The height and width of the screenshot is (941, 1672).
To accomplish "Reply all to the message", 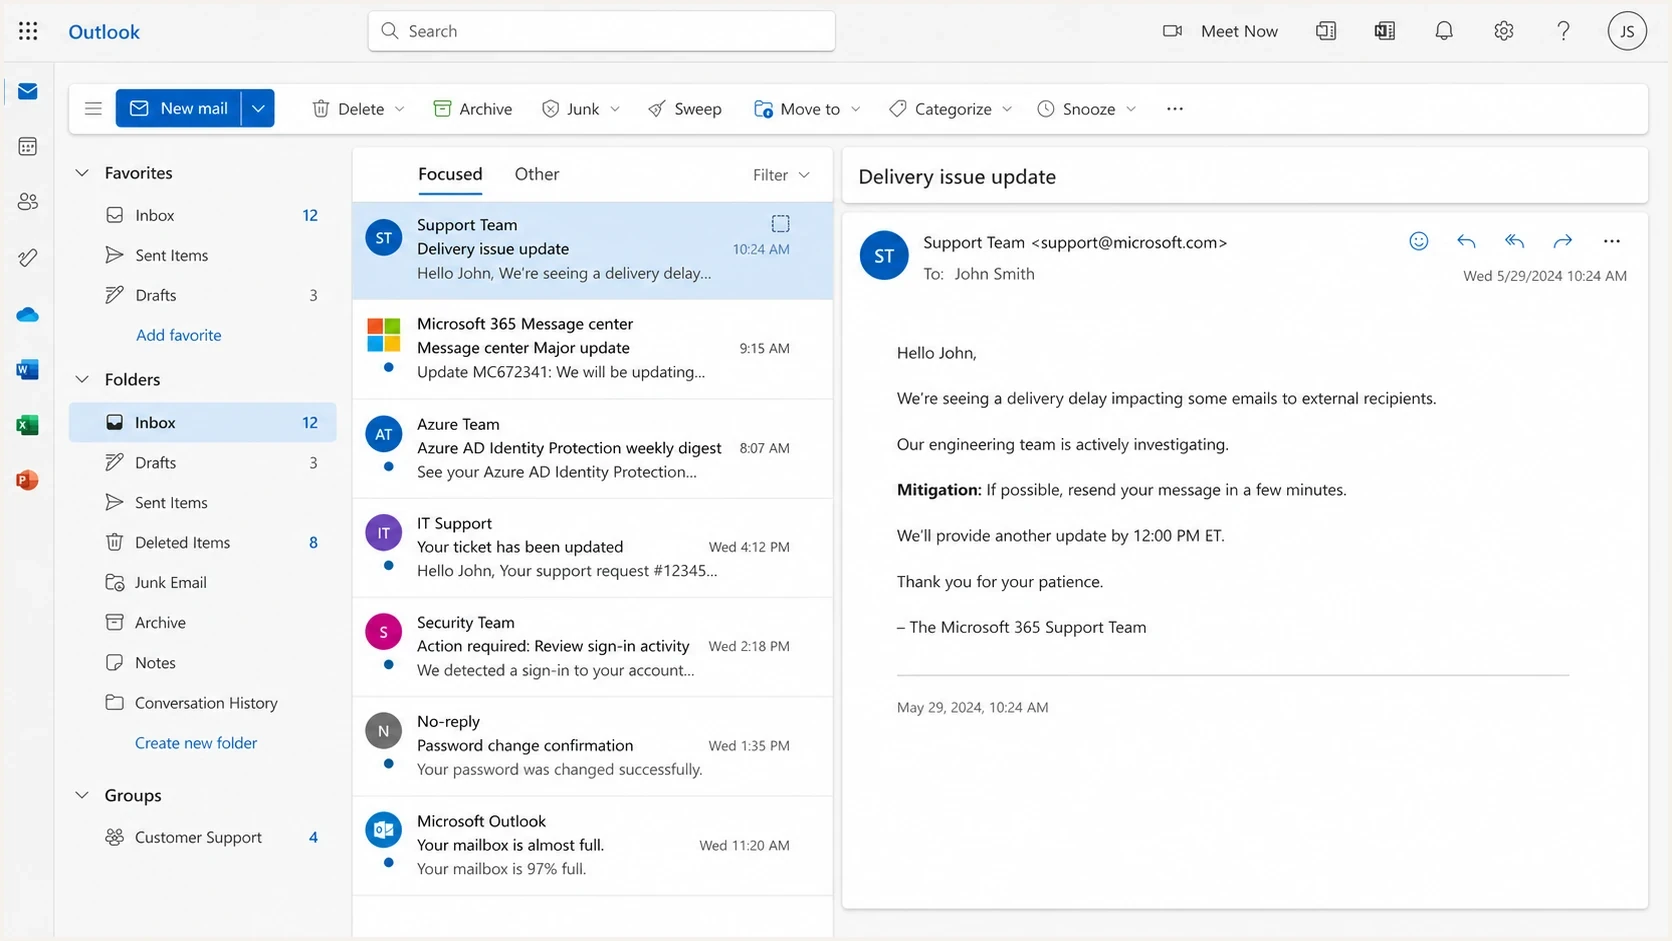I will pyautogui.click(x=1515, y=241).
